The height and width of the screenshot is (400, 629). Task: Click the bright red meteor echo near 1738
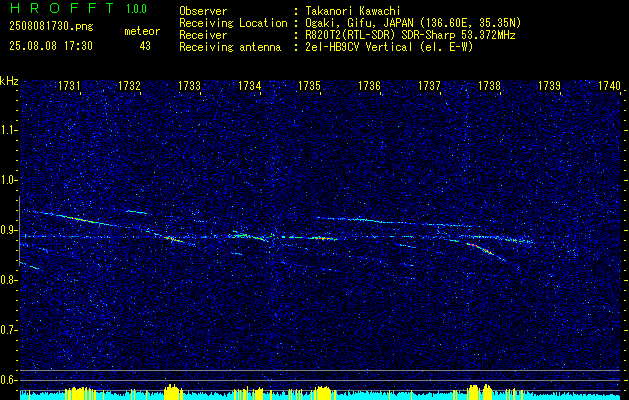pos(480,248)
